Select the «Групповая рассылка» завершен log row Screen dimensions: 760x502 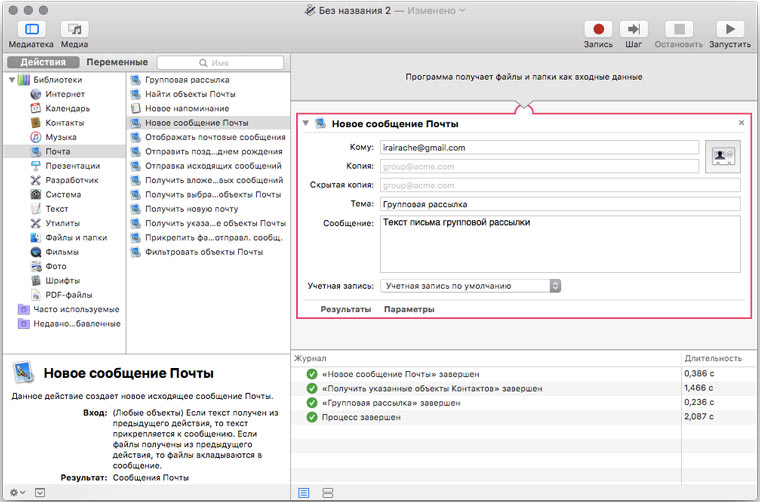tap(524, 403)
